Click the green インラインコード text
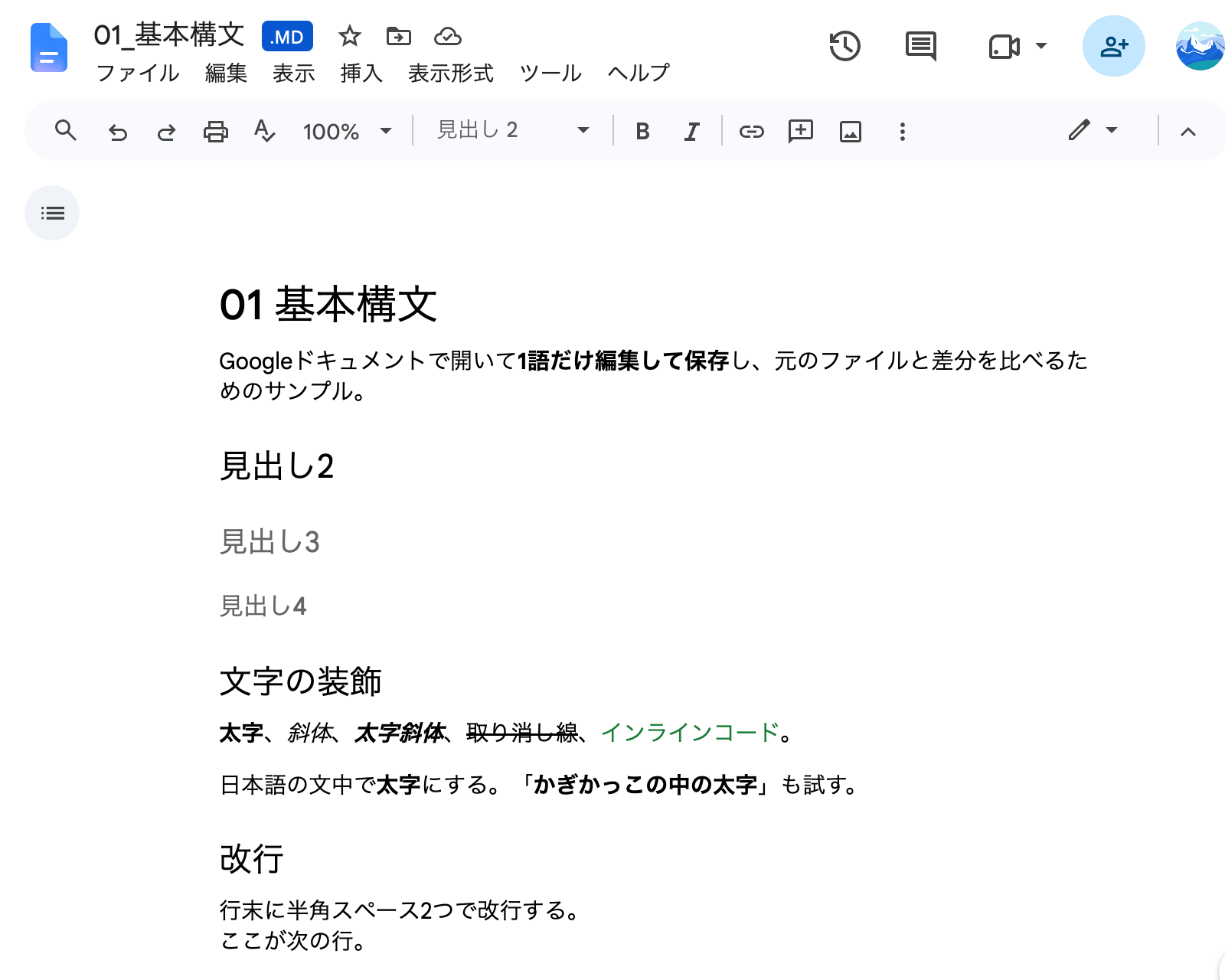Image resolution: width=1225 pixels, height=980 pixels. pos(689,733)
